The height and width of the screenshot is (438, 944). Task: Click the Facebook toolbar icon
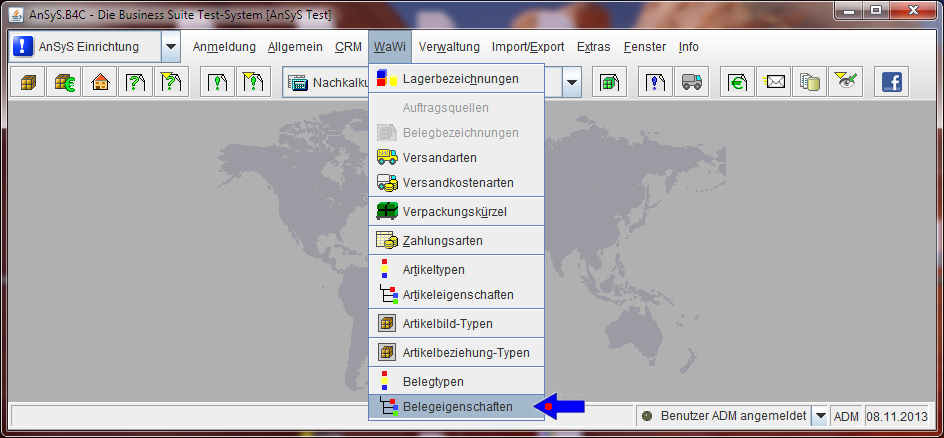tap(891, 83)
